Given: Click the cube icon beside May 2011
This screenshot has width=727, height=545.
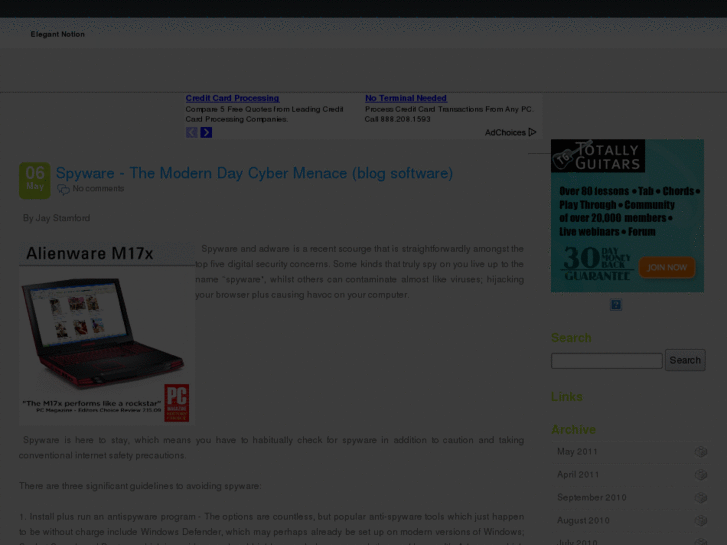Looking at the screenshot, I should point(701,452).
